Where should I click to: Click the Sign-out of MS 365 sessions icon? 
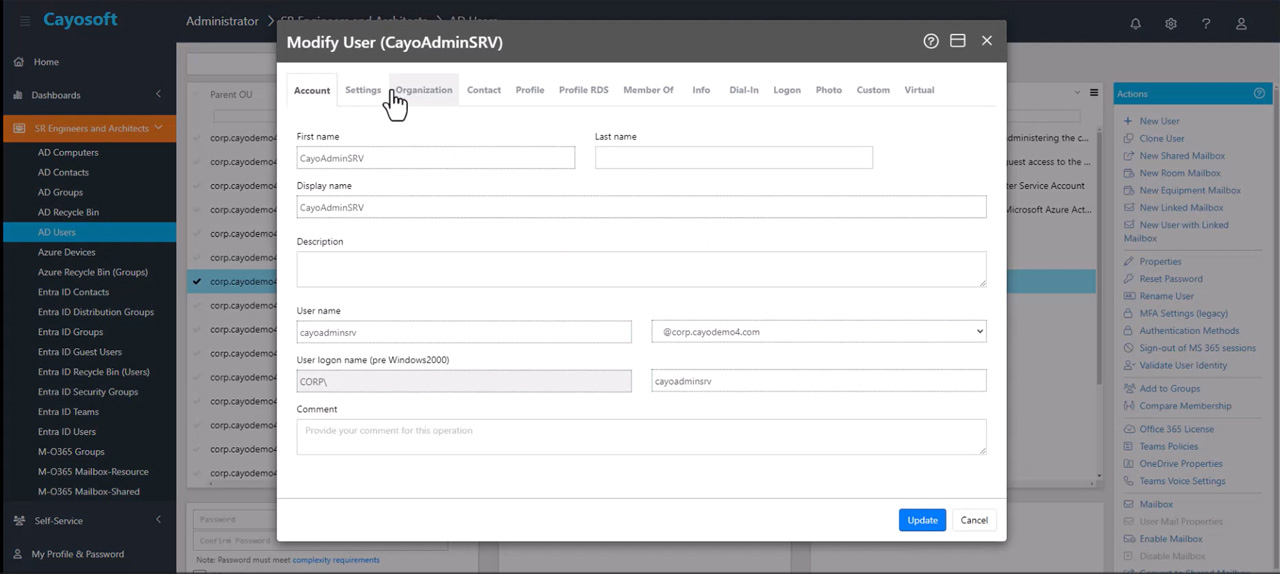point(1129,348)
